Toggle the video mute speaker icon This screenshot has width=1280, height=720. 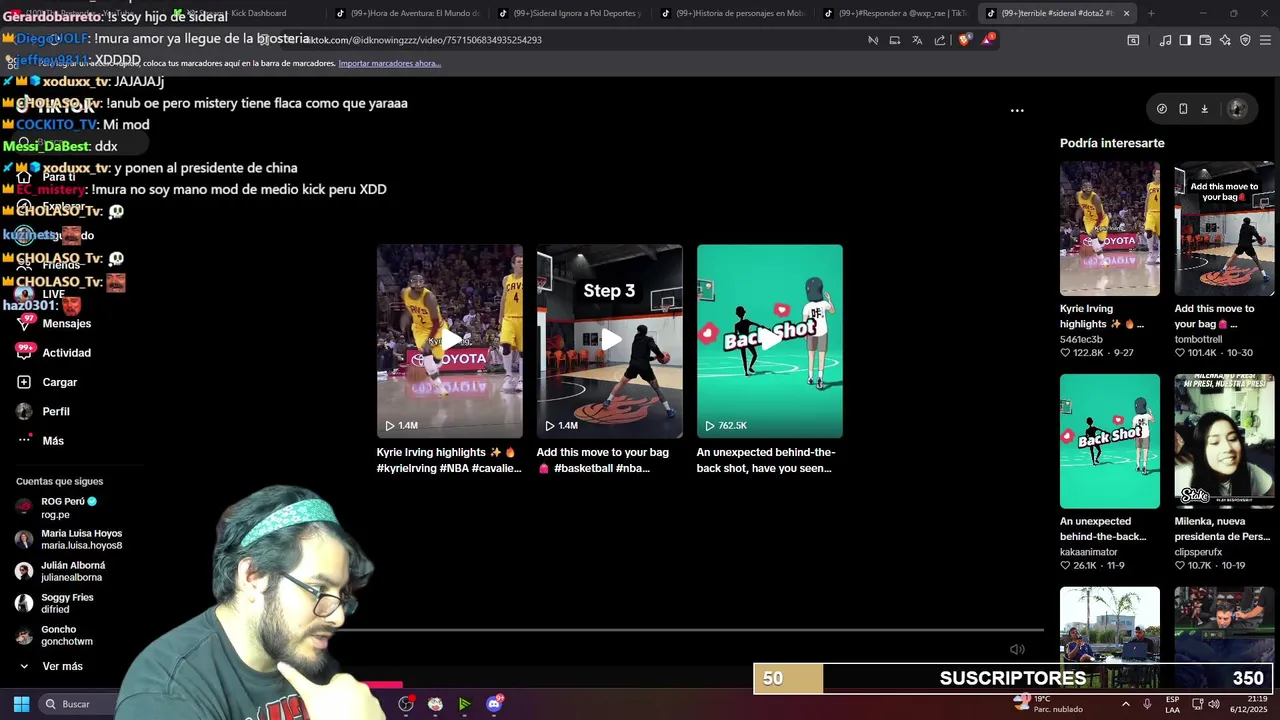coord(1017,649)
